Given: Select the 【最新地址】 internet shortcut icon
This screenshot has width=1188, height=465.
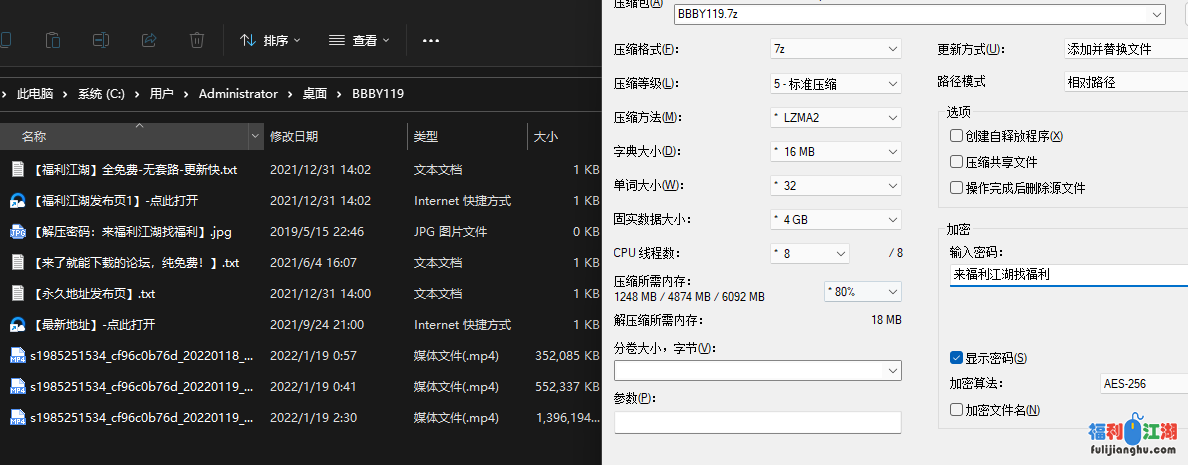Looking at the screenshot, I should click(17, 324).
